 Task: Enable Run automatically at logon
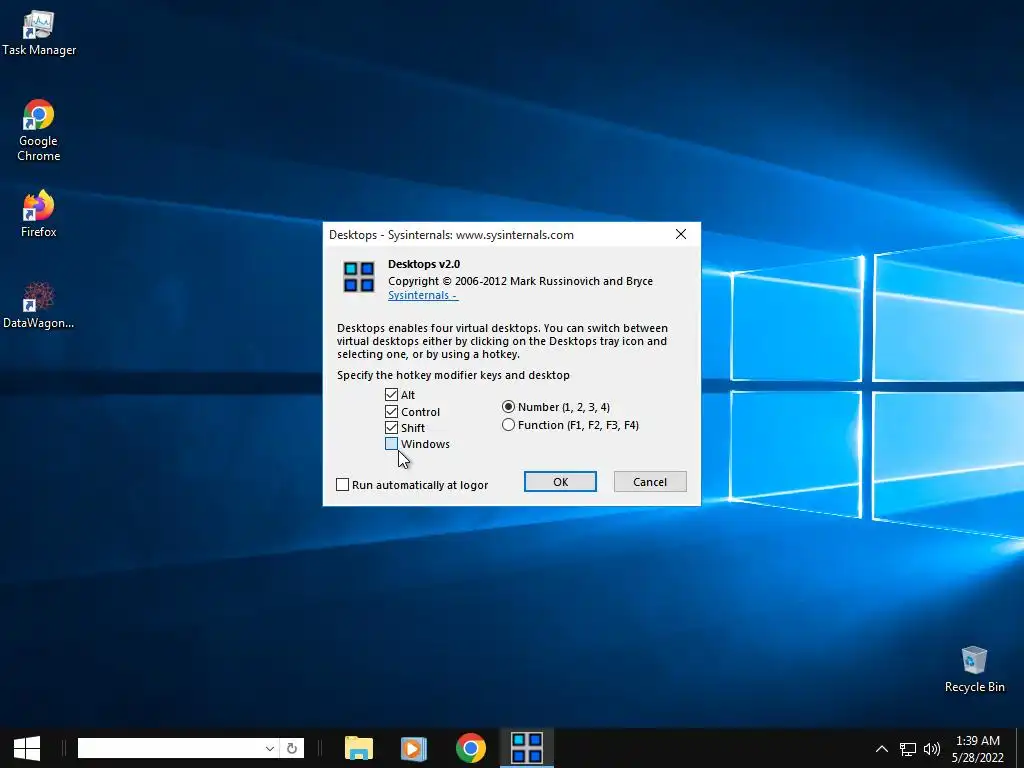coord(342,485)
